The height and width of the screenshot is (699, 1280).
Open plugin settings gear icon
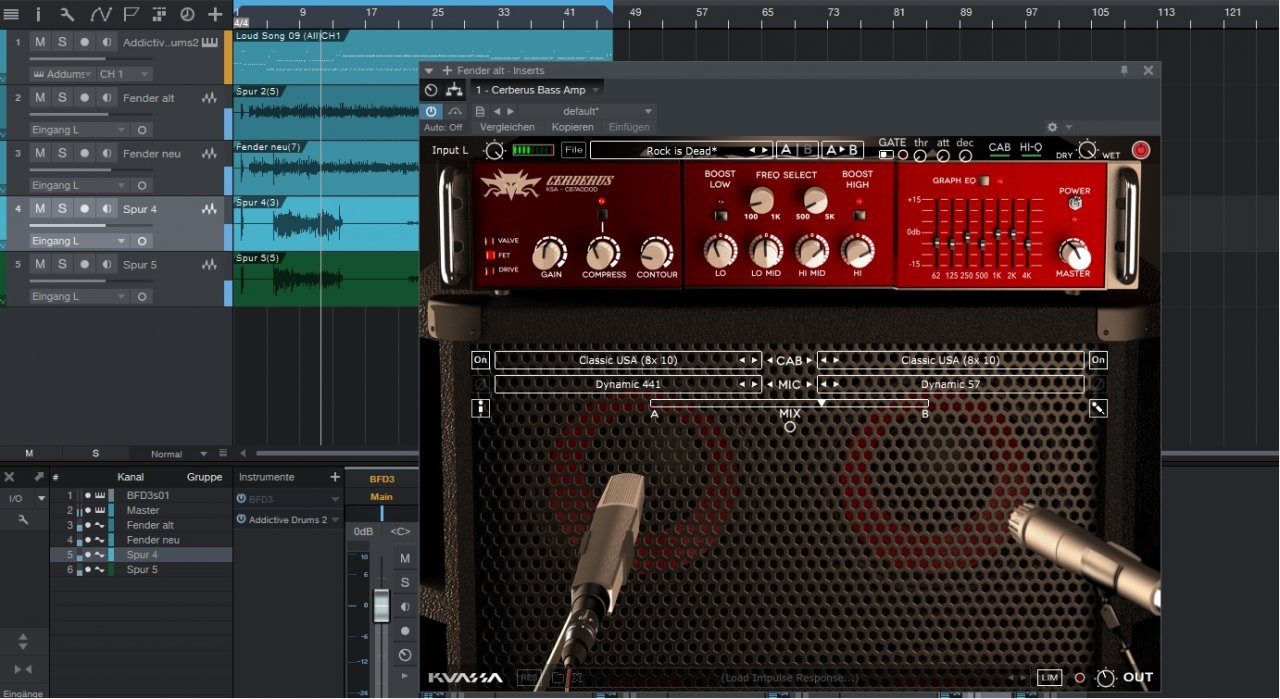[1052, 127]
